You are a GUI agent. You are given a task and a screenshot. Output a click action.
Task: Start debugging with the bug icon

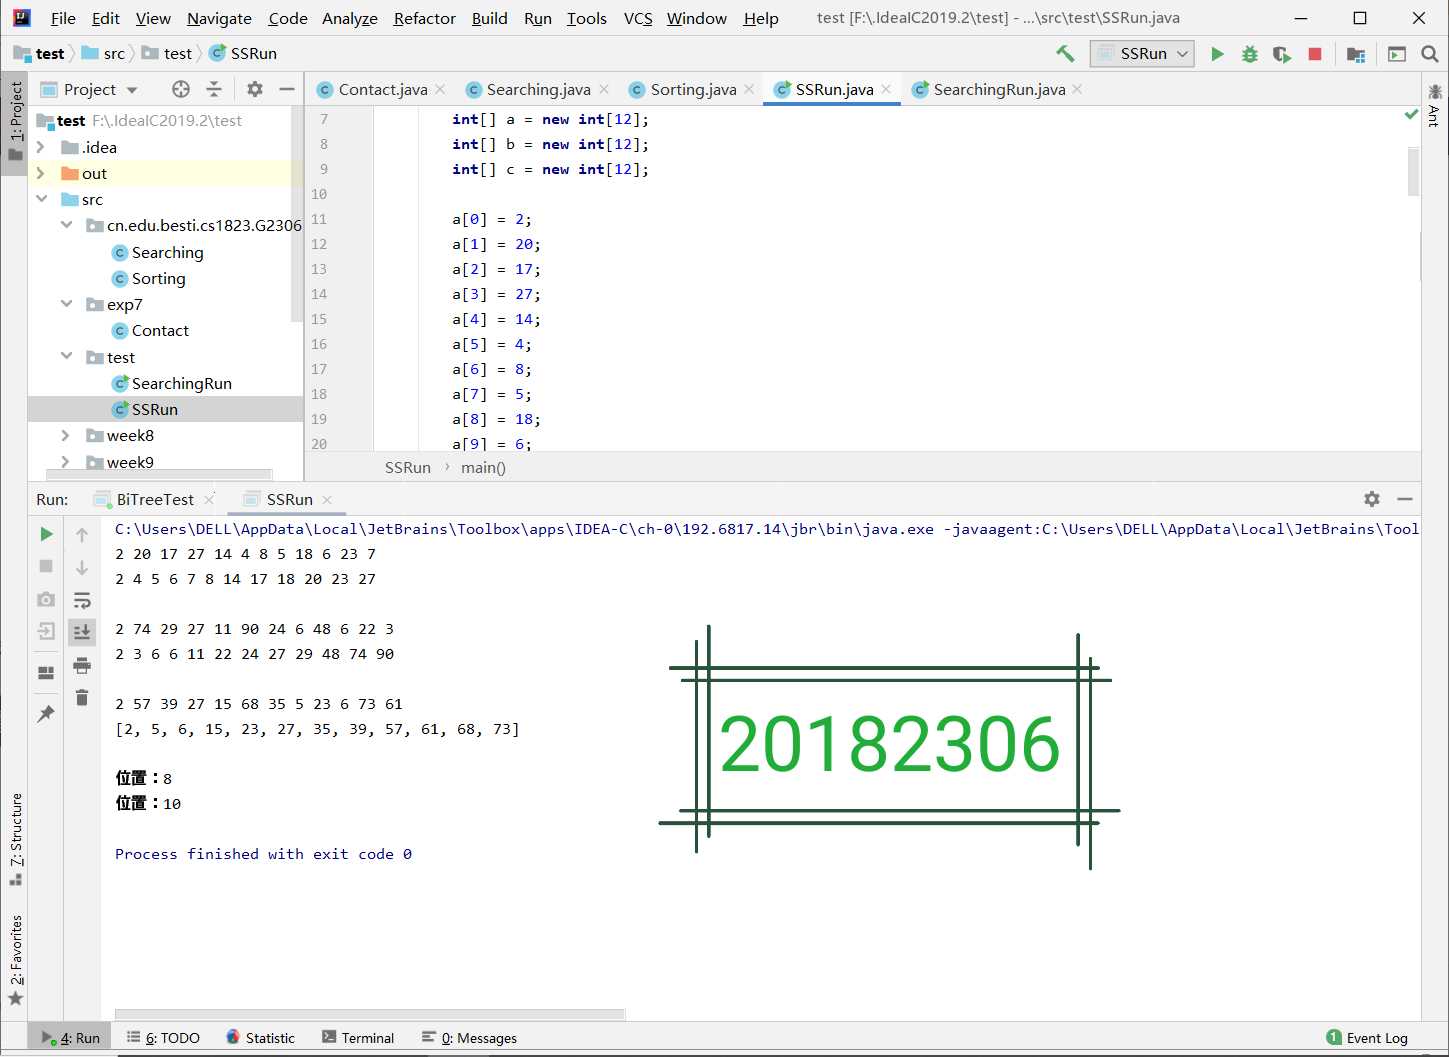pos(1250,54)
